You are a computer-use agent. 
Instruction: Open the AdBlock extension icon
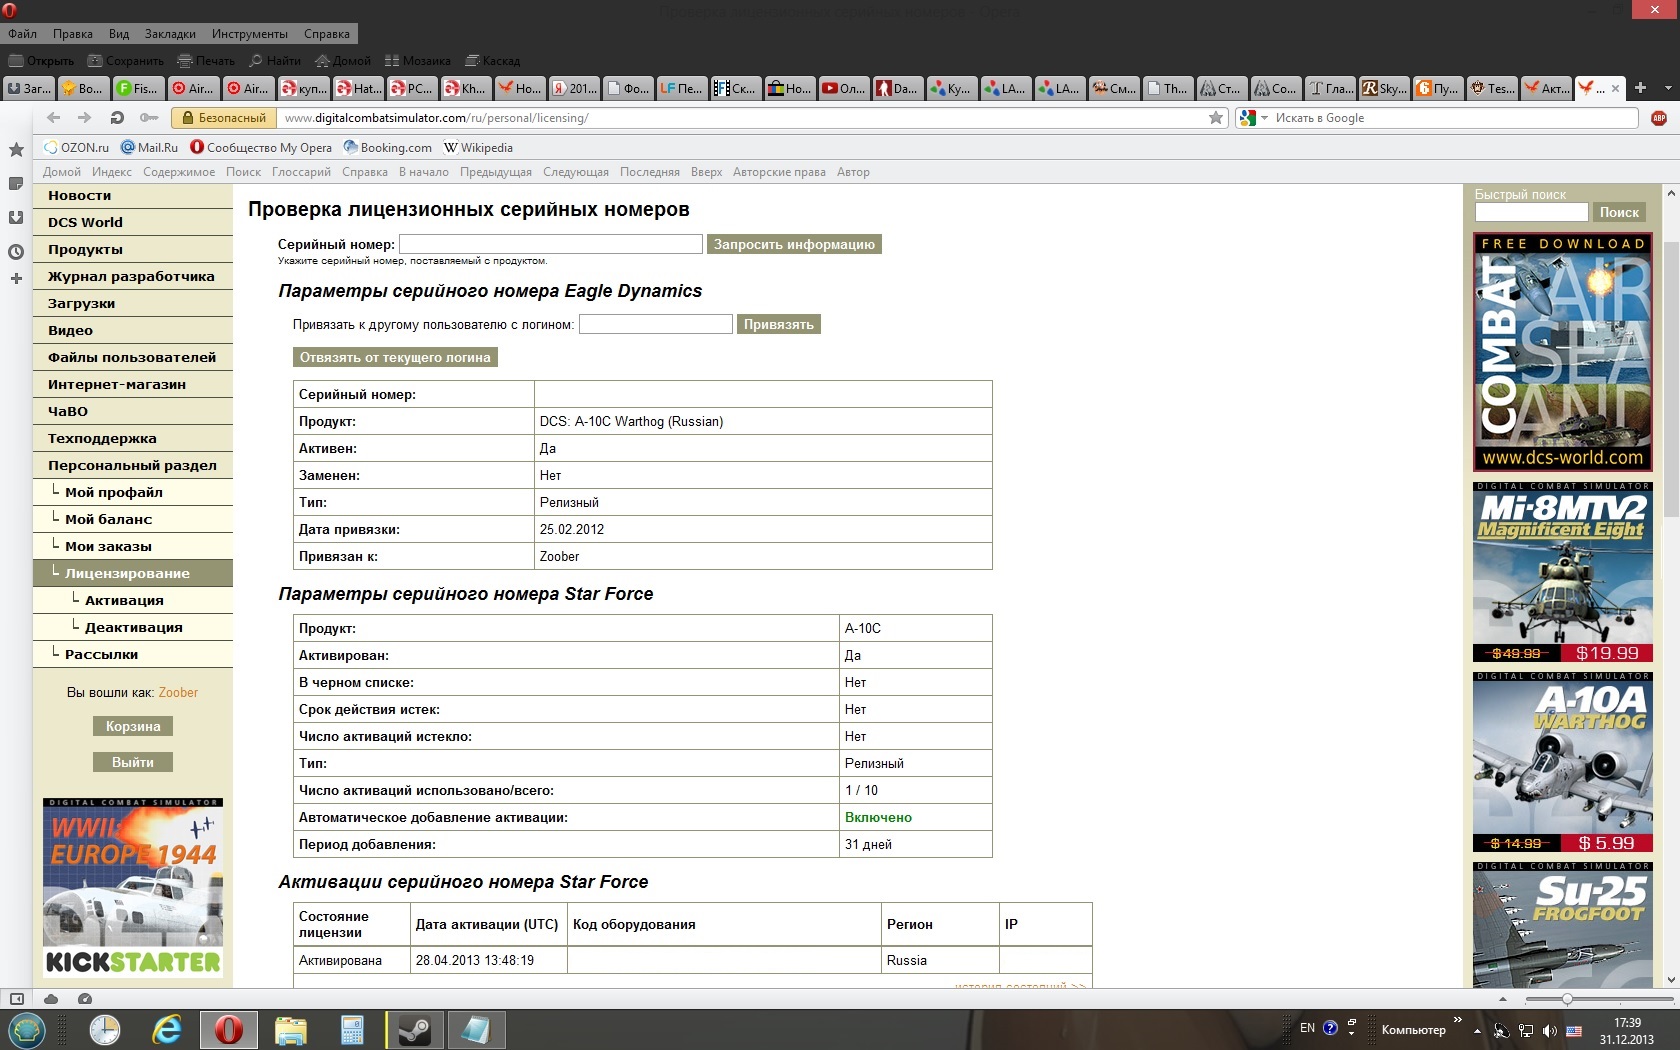1659,118
